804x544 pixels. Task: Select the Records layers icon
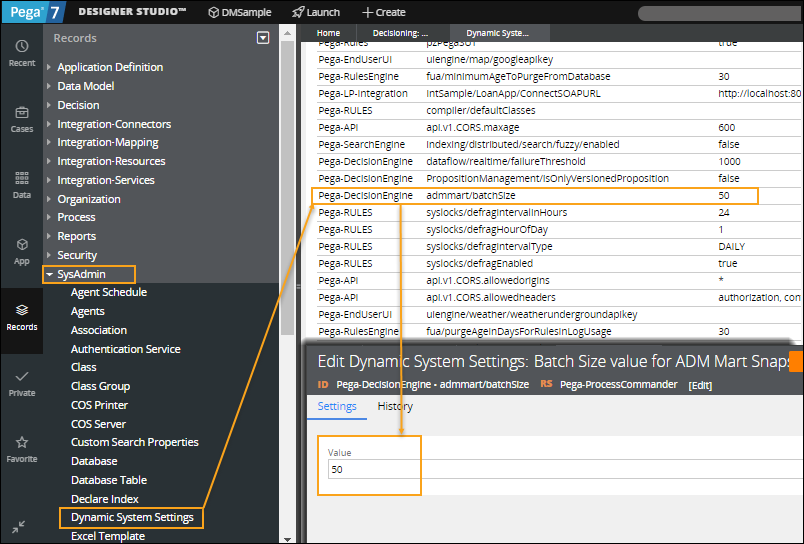click(22, 310)
